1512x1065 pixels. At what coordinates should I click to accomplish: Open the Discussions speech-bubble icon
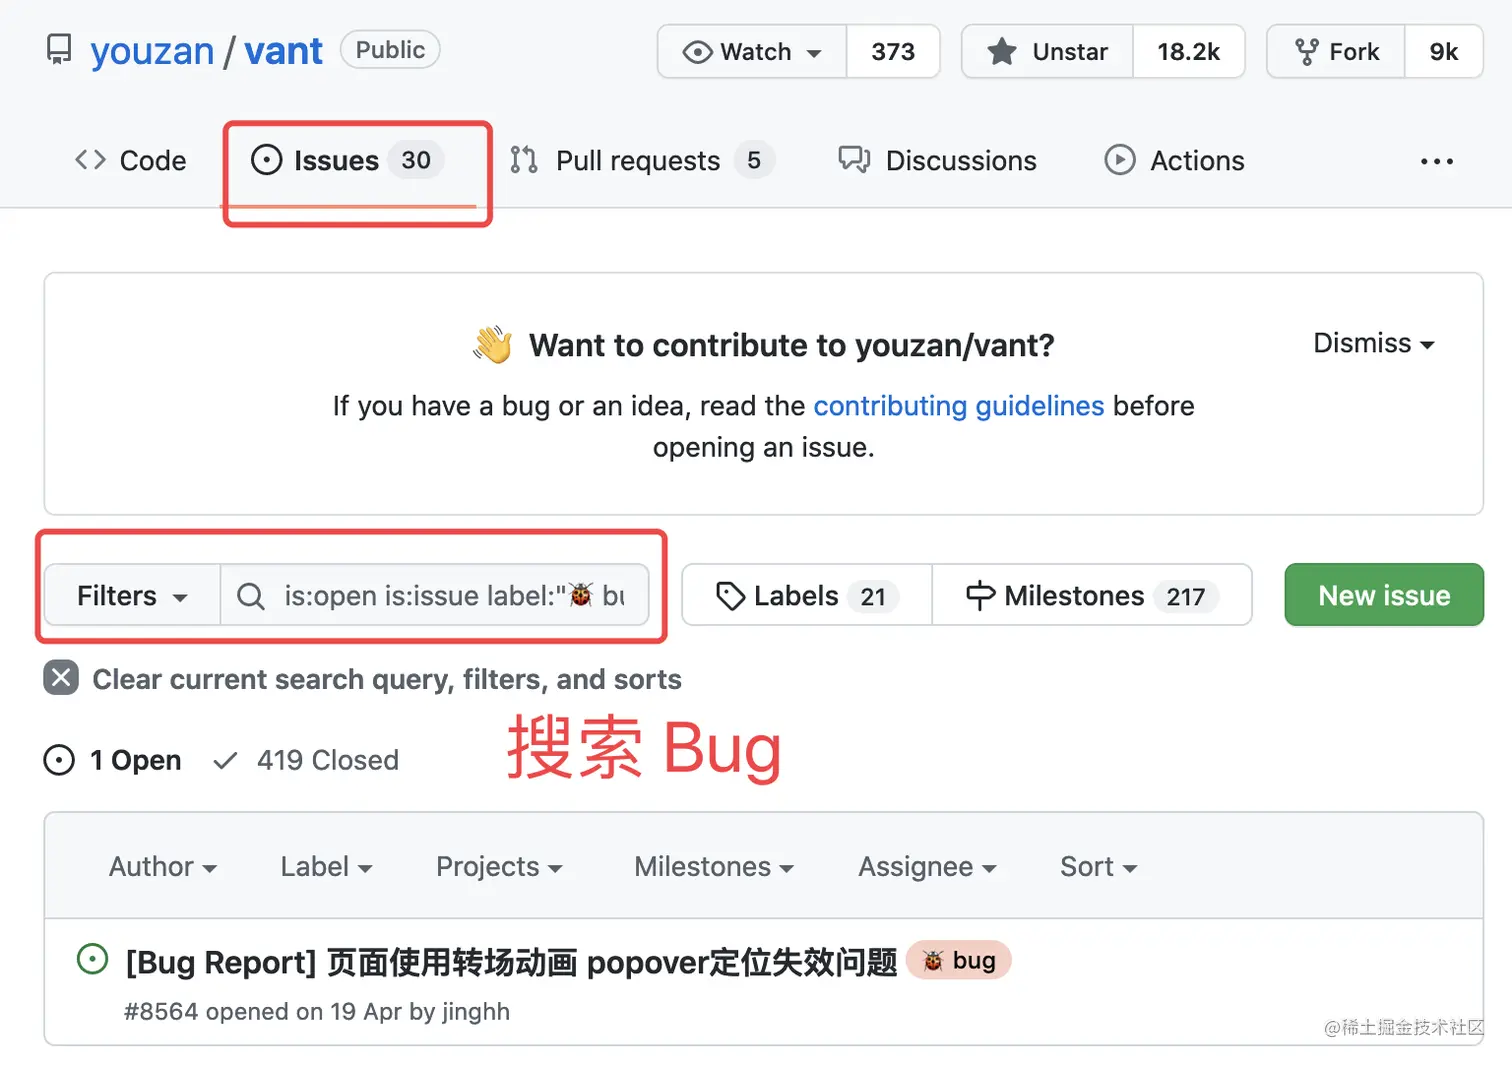click(853, 160)
